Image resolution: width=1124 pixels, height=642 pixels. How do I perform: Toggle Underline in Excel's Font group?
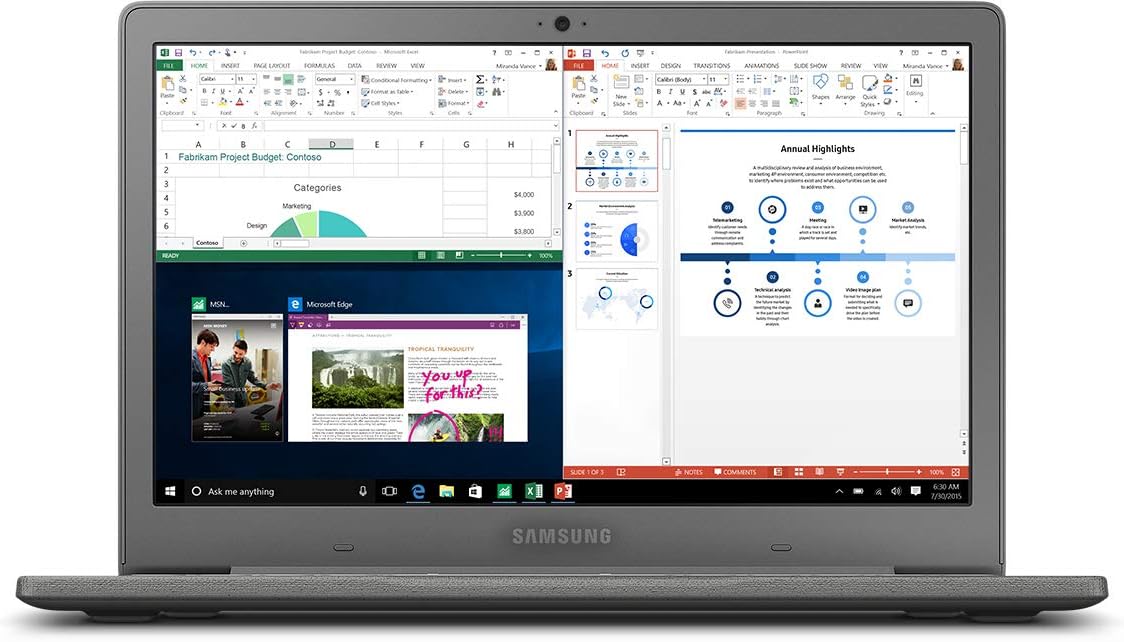(222, 91)
